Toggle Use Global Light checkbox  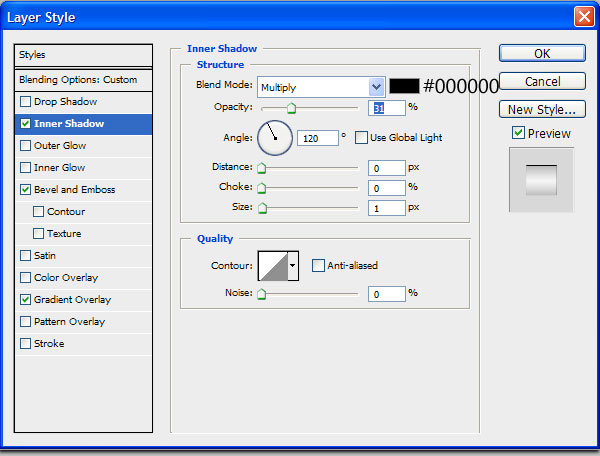(361, 138)
